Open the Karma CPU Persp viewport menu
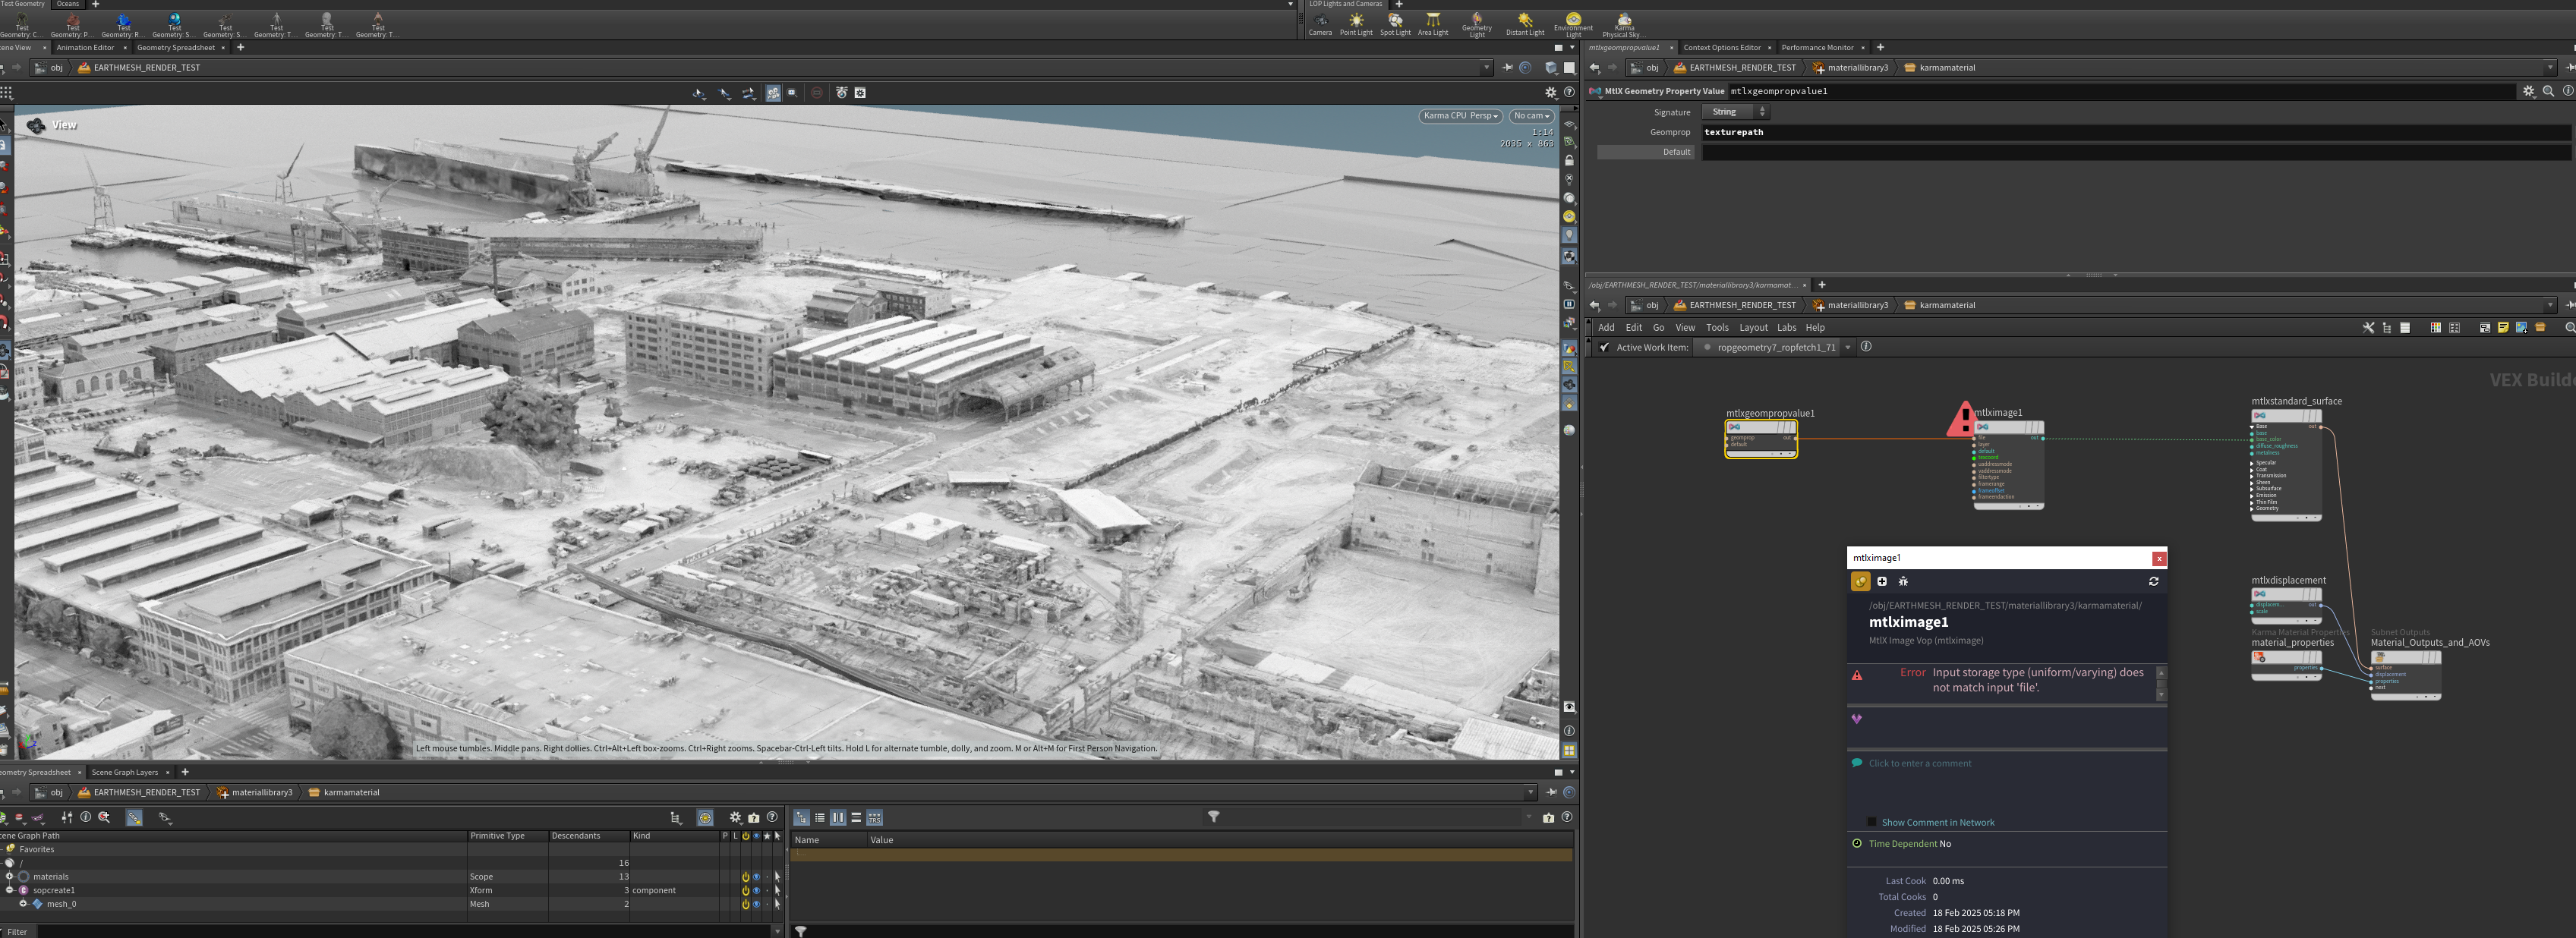The height and width of the screenshot is (938, 2576). coord(1460,116)
